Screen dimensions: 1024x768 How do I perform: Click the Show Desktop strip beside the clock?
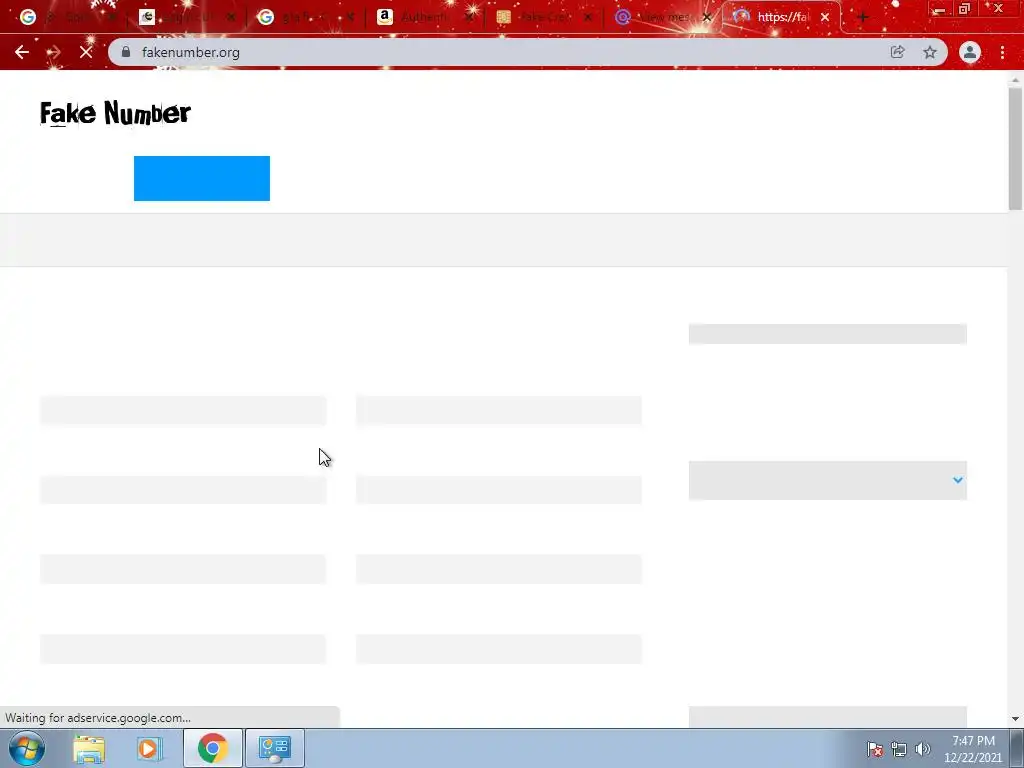click(1017, 748)
